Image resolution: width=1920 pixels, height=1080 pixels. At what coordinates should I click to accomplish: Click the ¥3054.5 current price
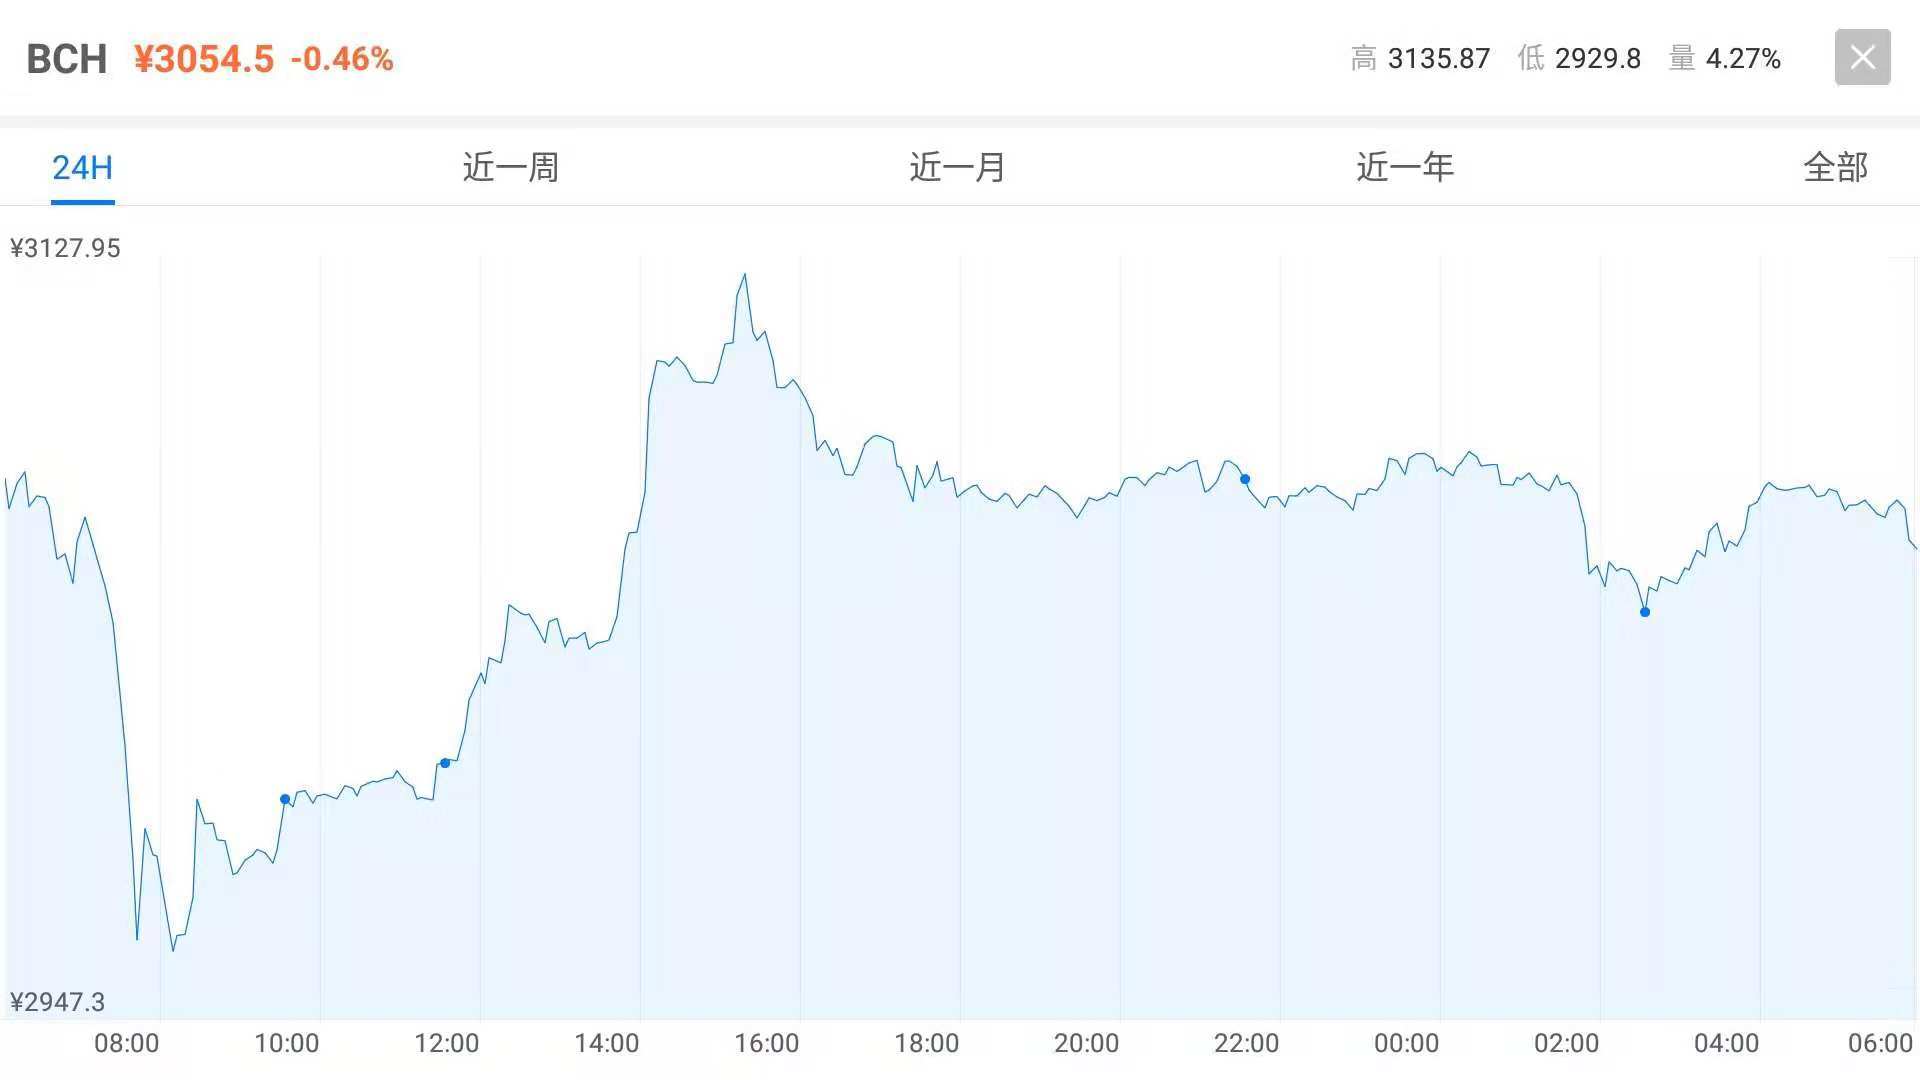(x=204, y=59)
